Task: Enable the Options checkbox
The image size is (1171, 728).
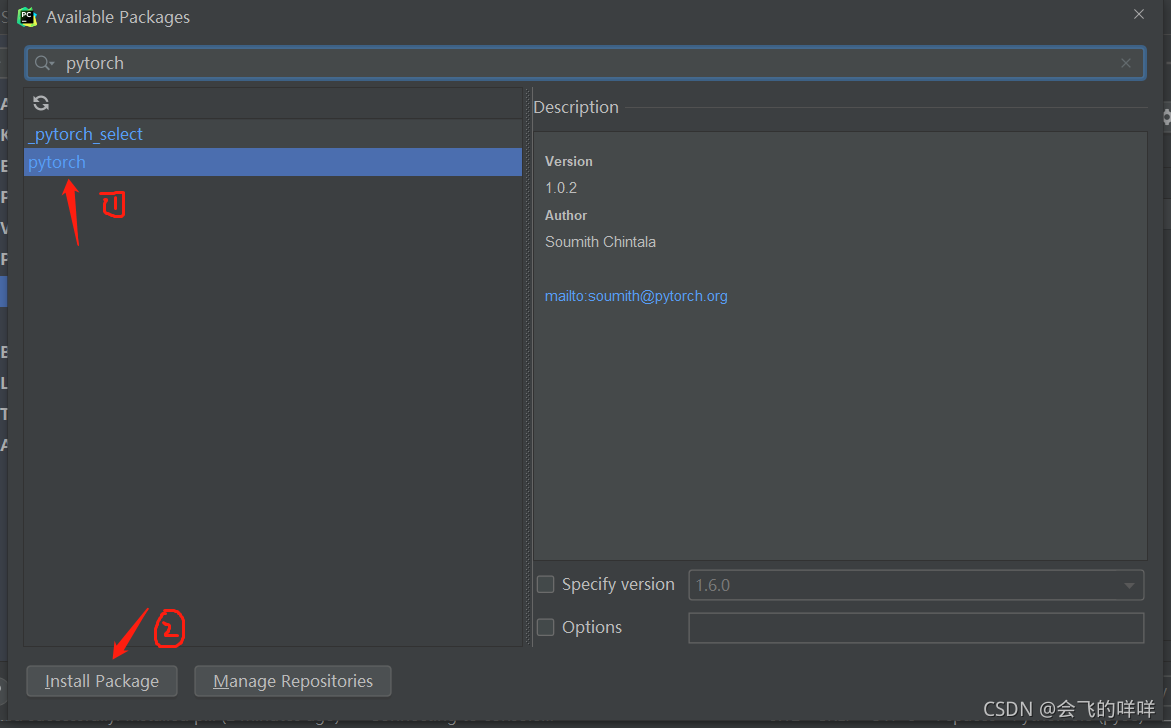Action: click(546, 627)
